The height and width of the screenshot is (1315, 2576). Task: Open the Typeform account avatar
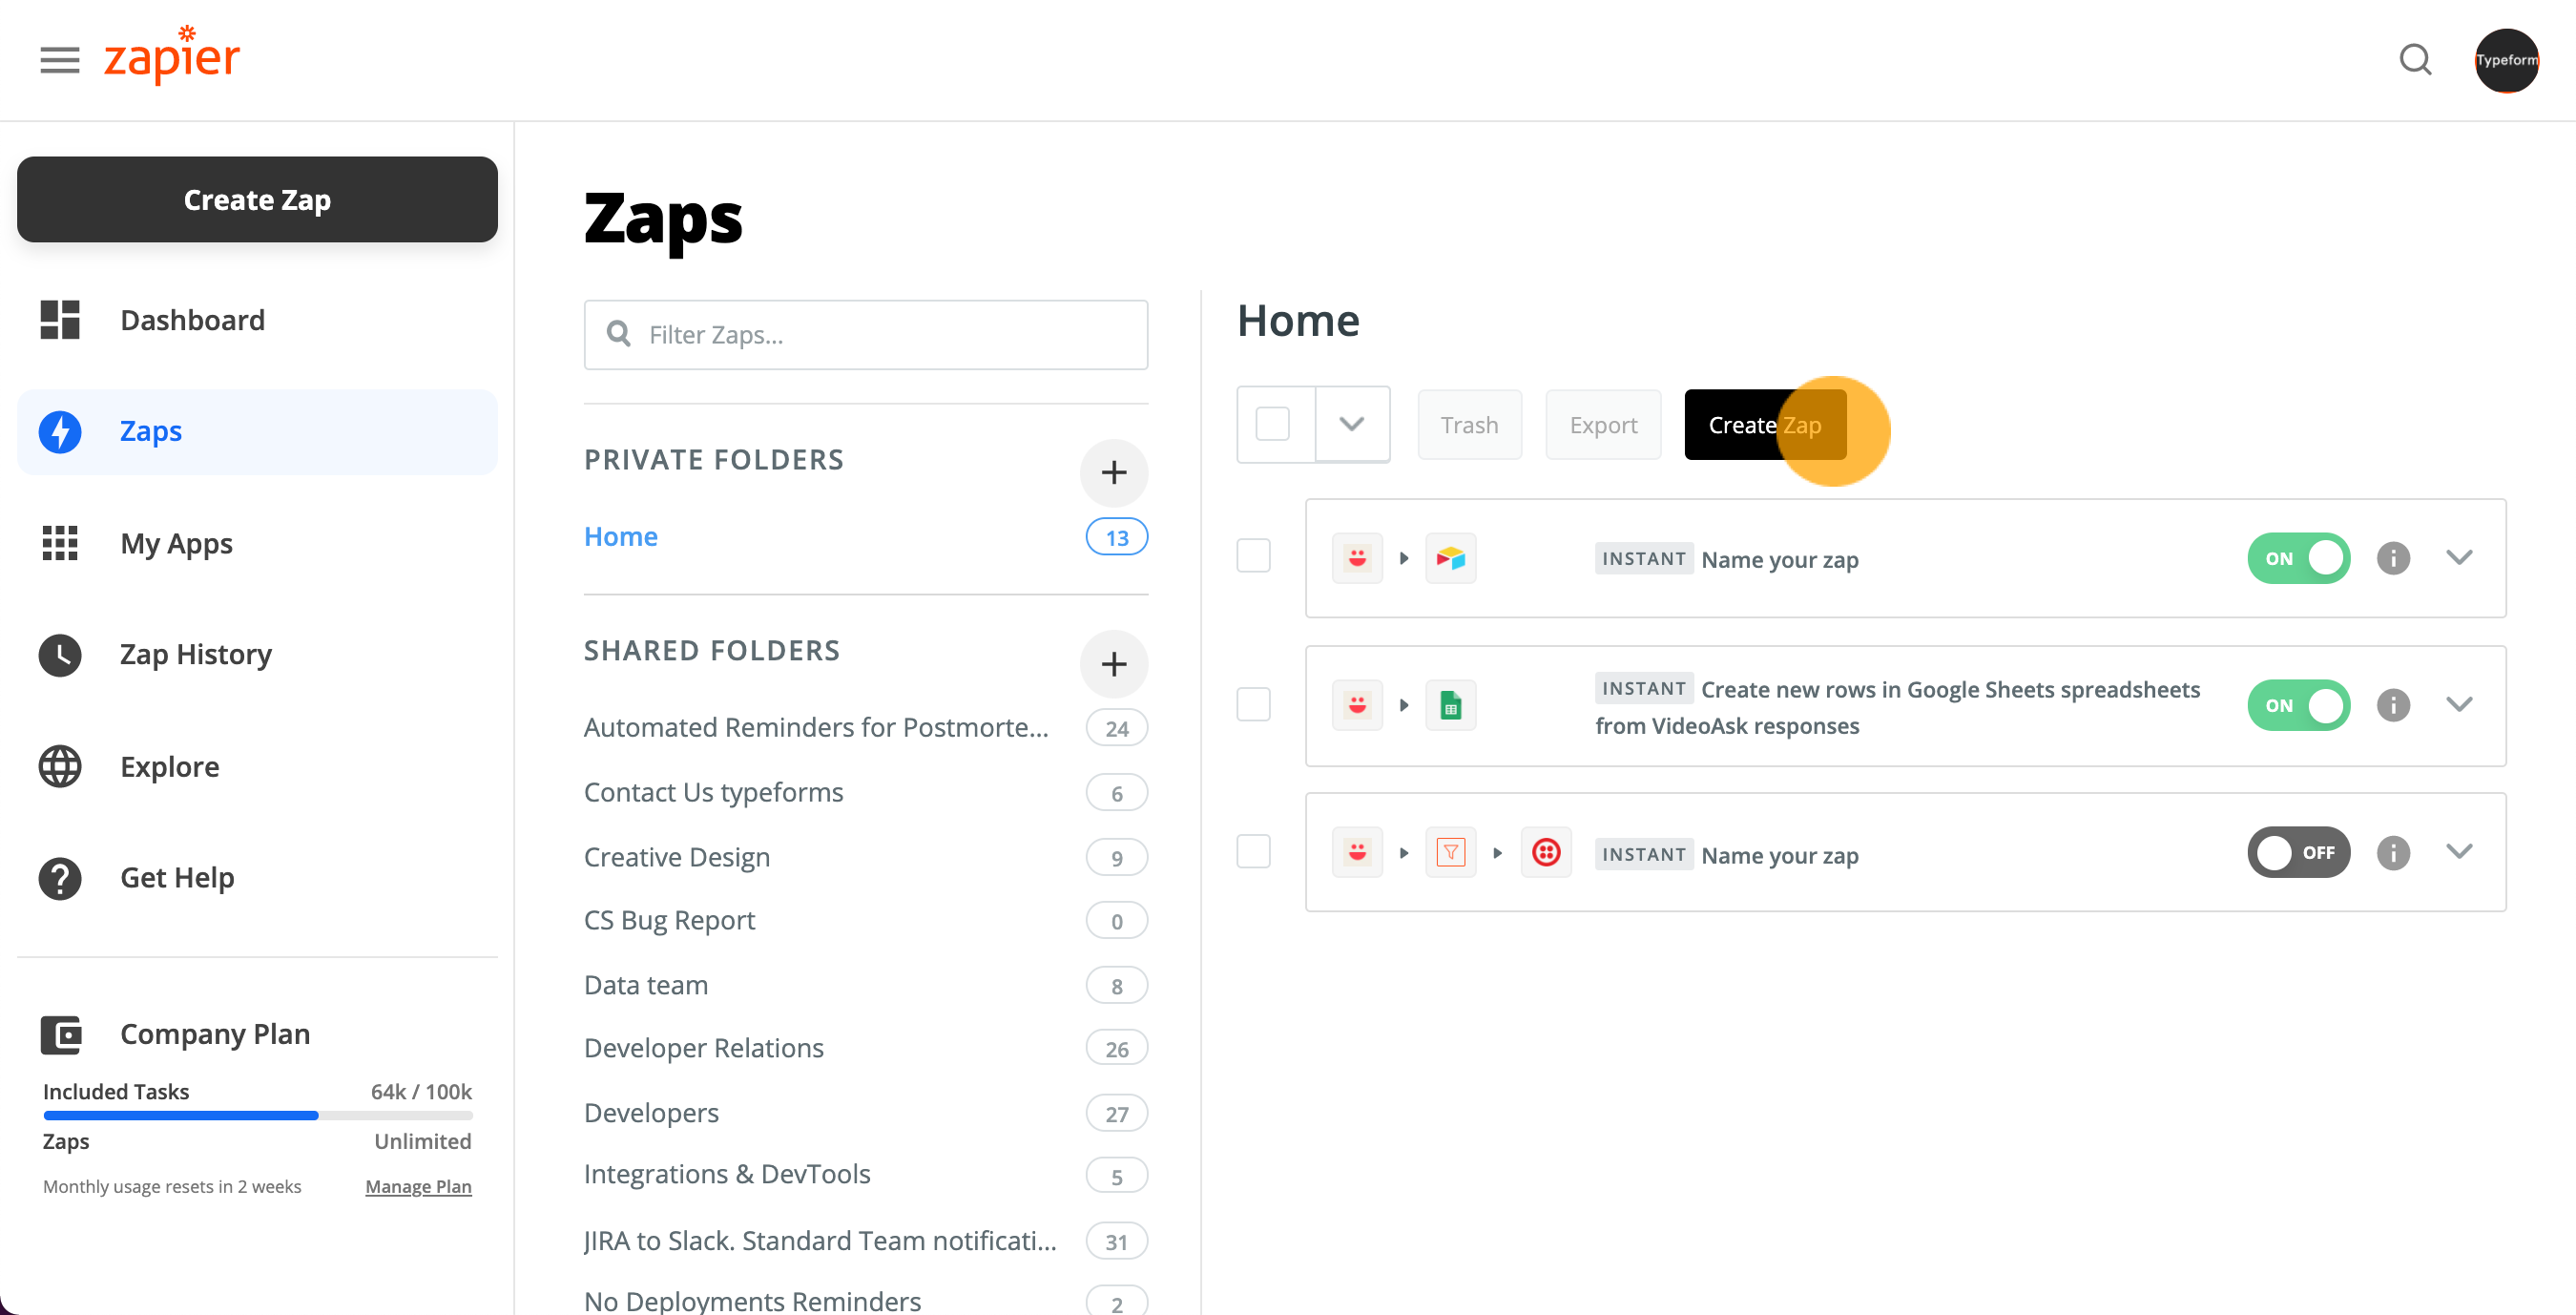pyautogui.click(x=2506, y=60)
